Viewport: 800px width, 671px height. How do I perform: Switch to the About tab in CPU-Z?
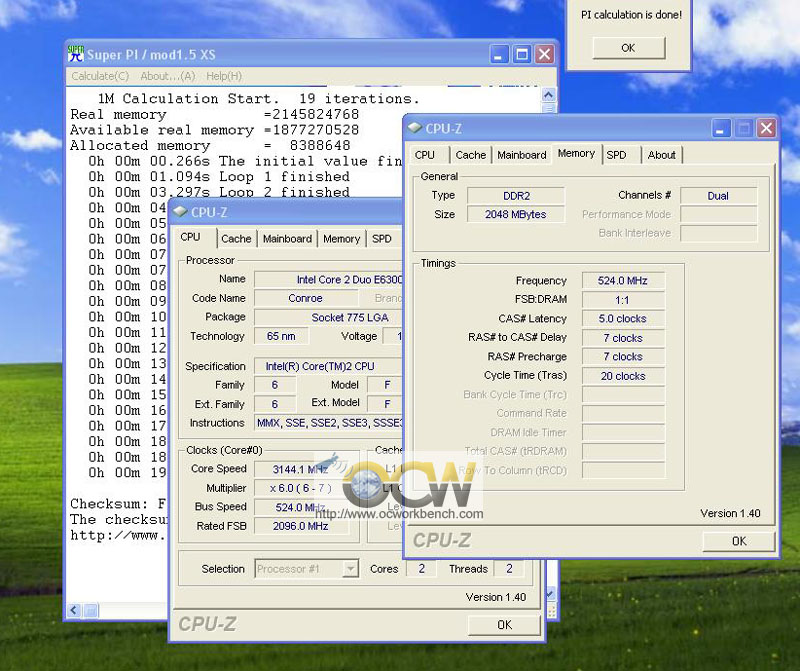661,155
